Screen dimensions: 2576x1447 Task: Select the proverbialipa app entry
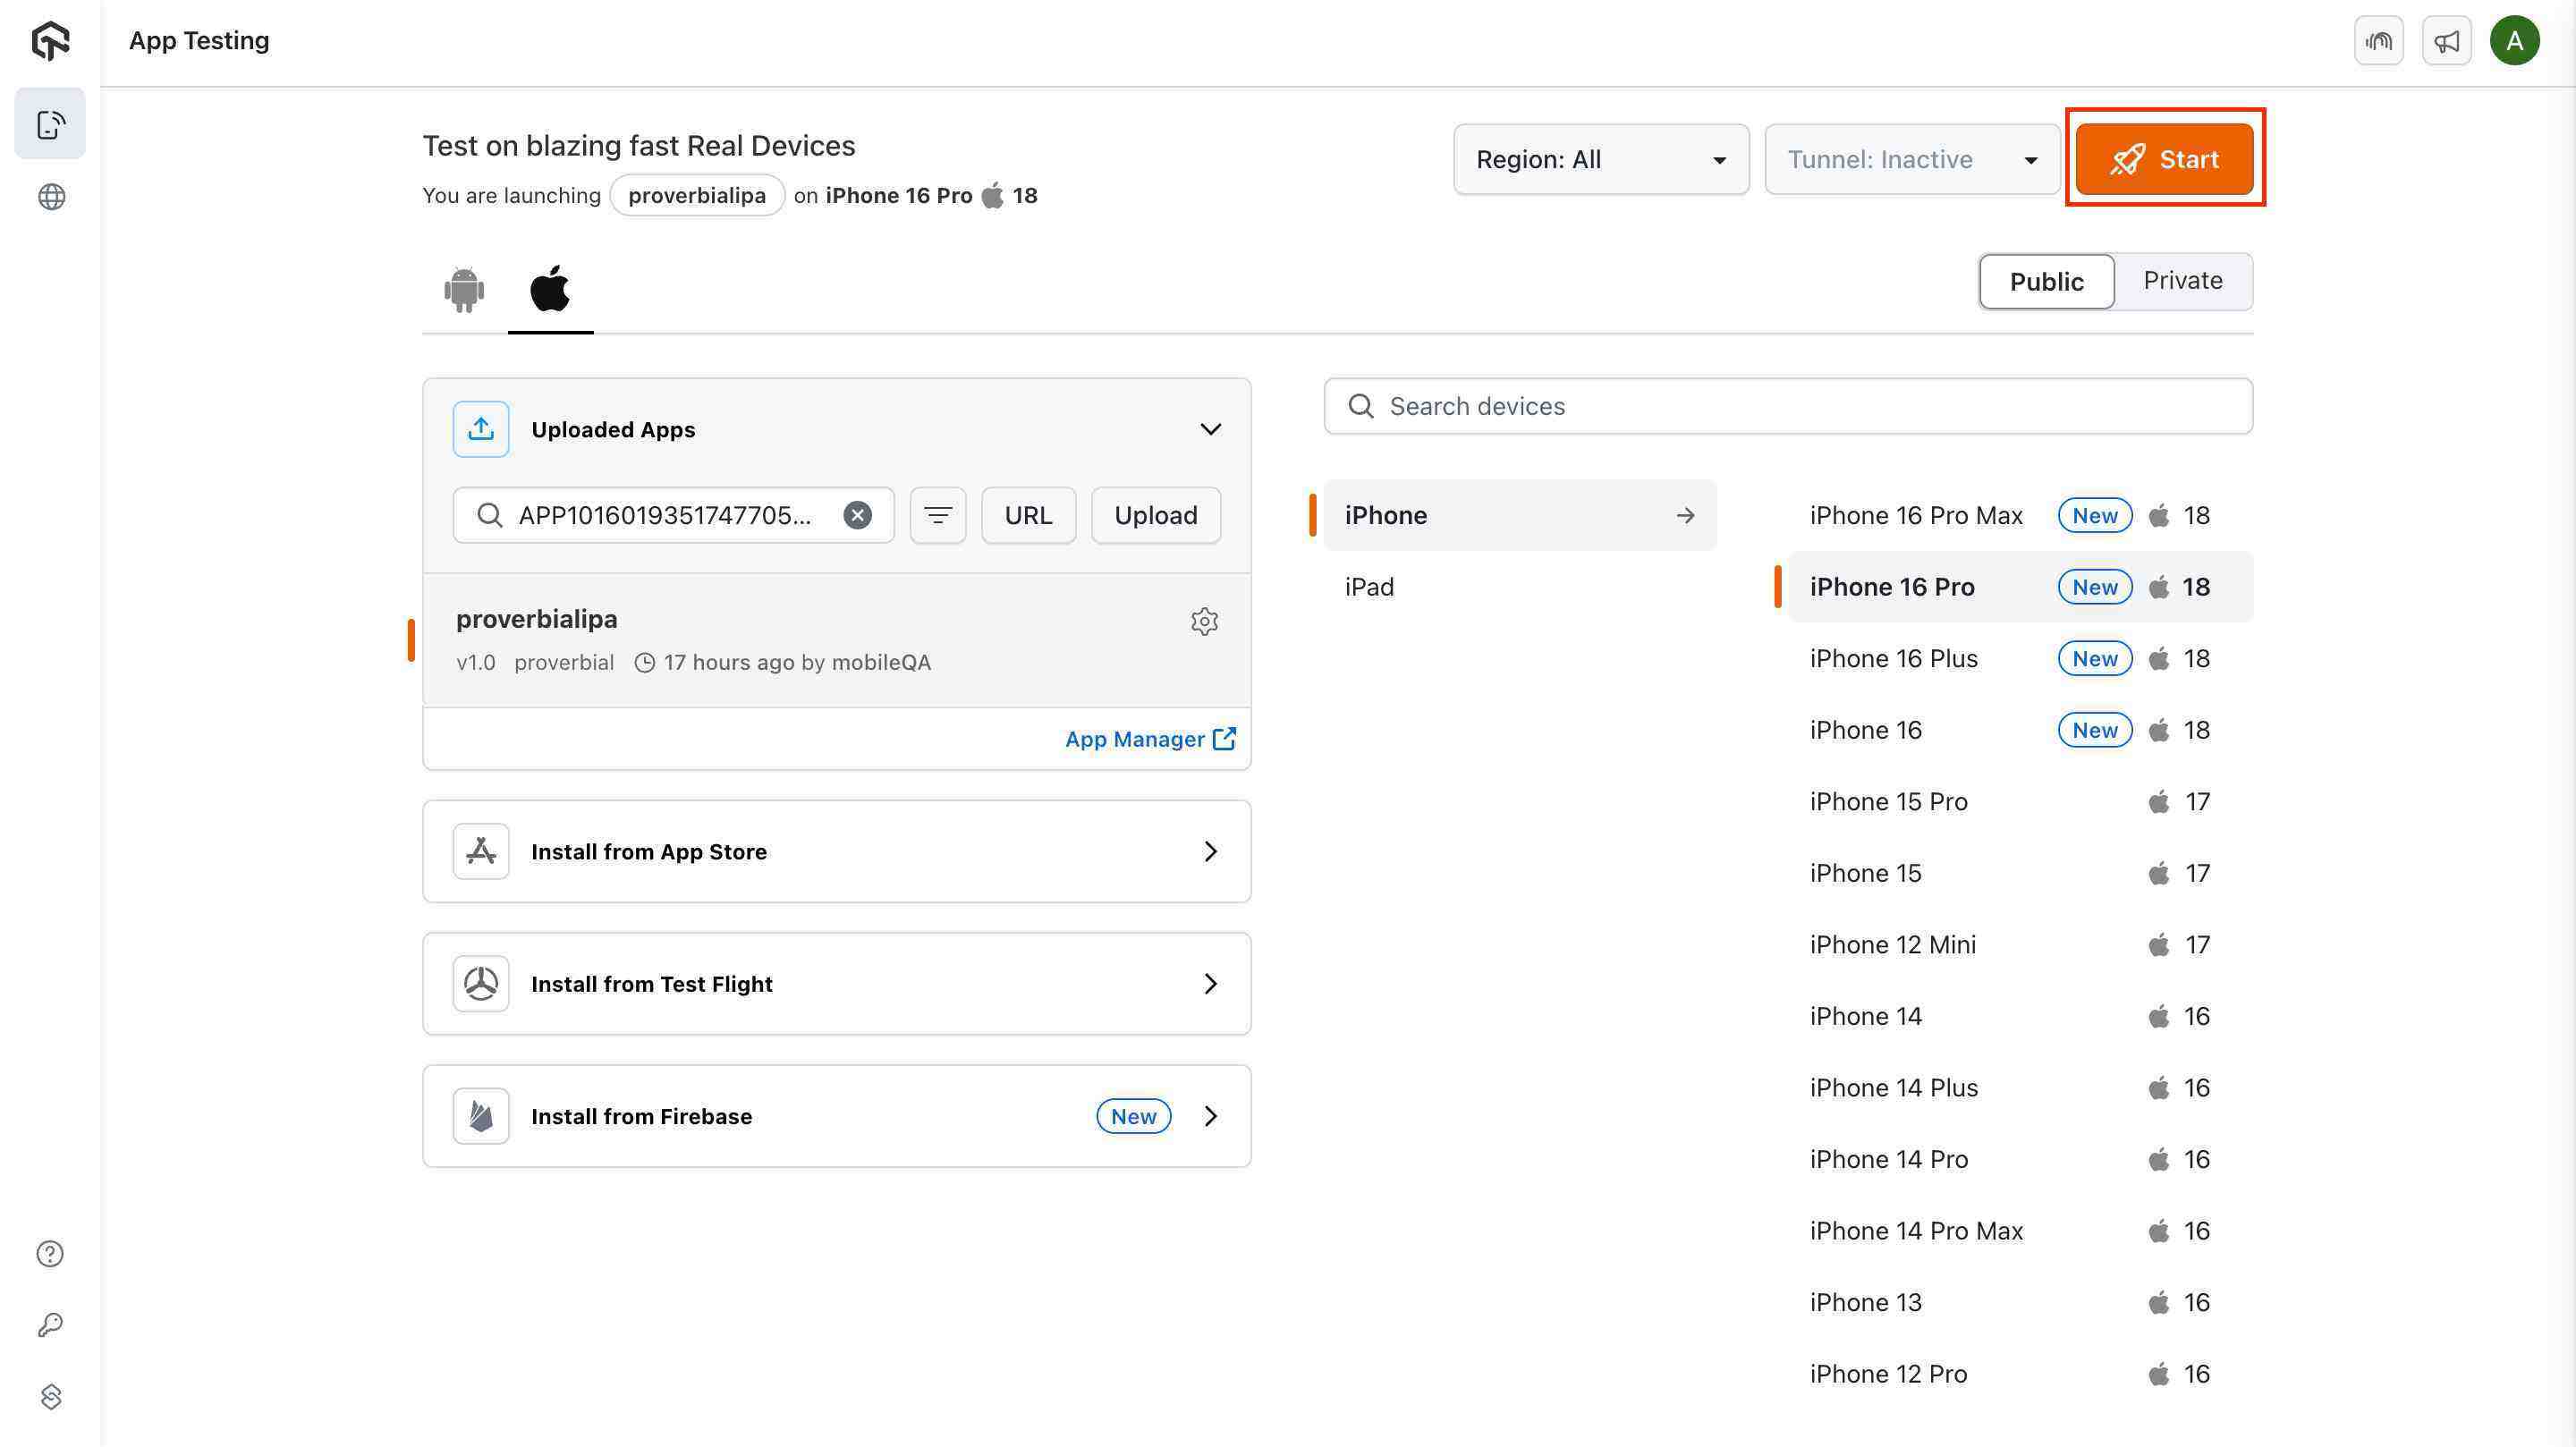point(836,640)
